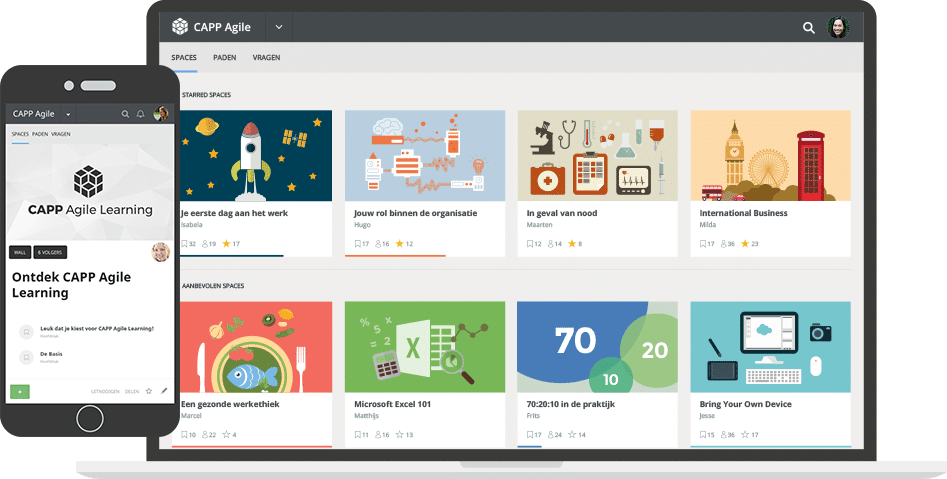The image size is (947, 479).
Task: Open user avatar in the phone header
Action: [x=161, y=114]
